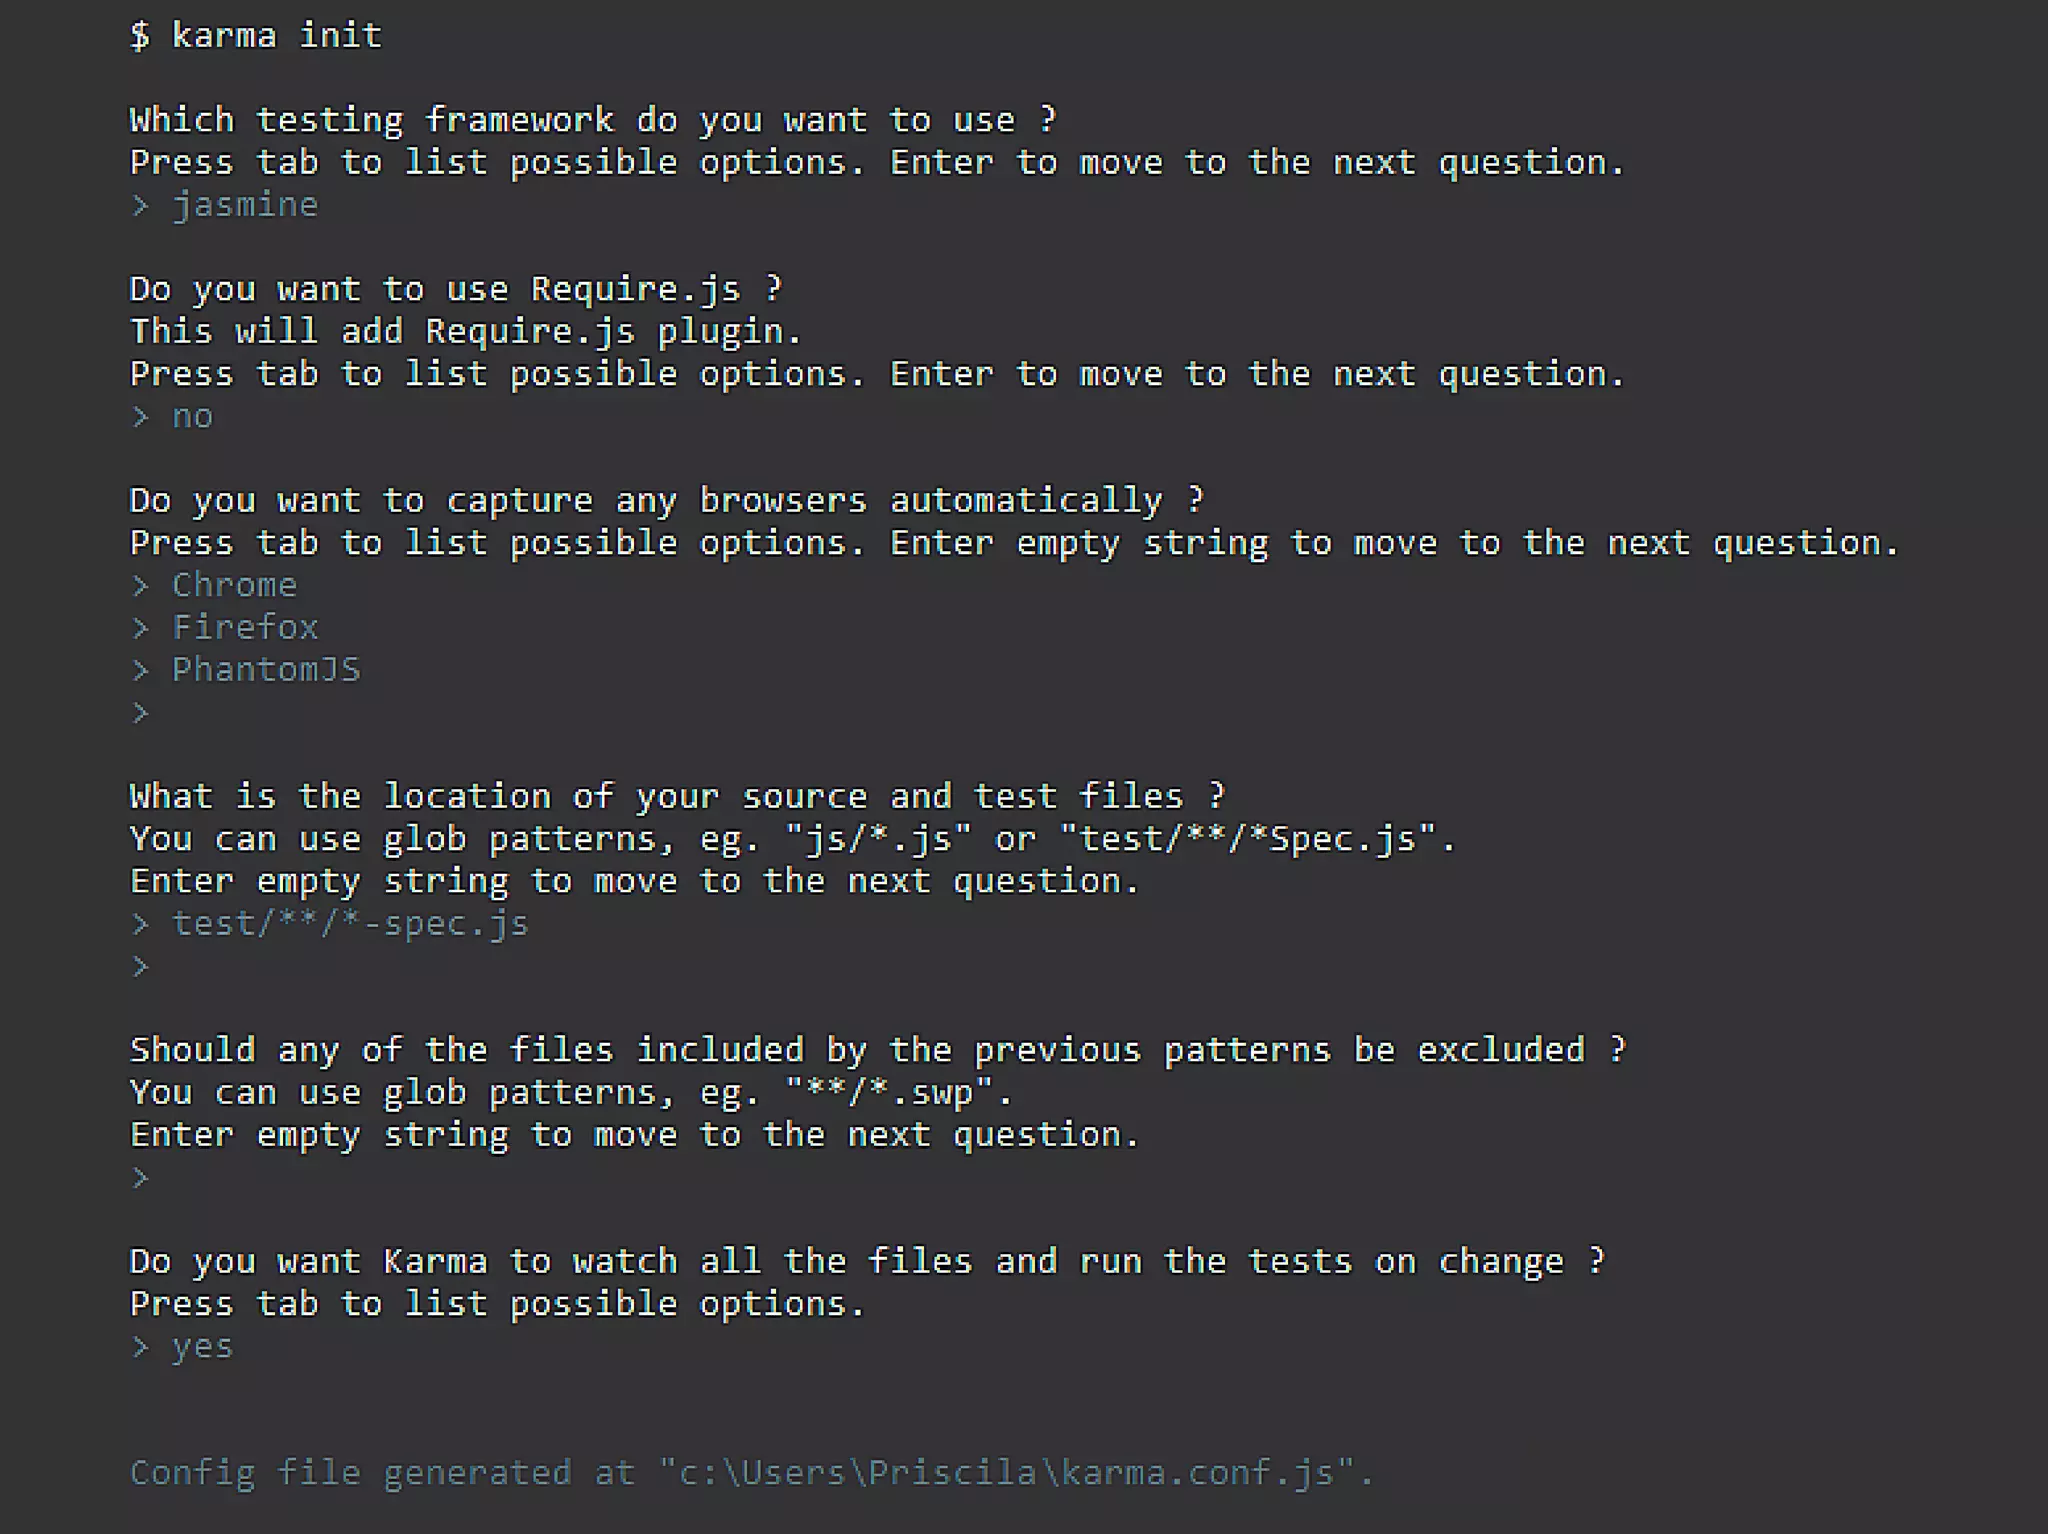Click the empty prompt below PhantomJS
Image resolution: width=2048 pixels, height=1534 pixels.
tap(141, 712)
